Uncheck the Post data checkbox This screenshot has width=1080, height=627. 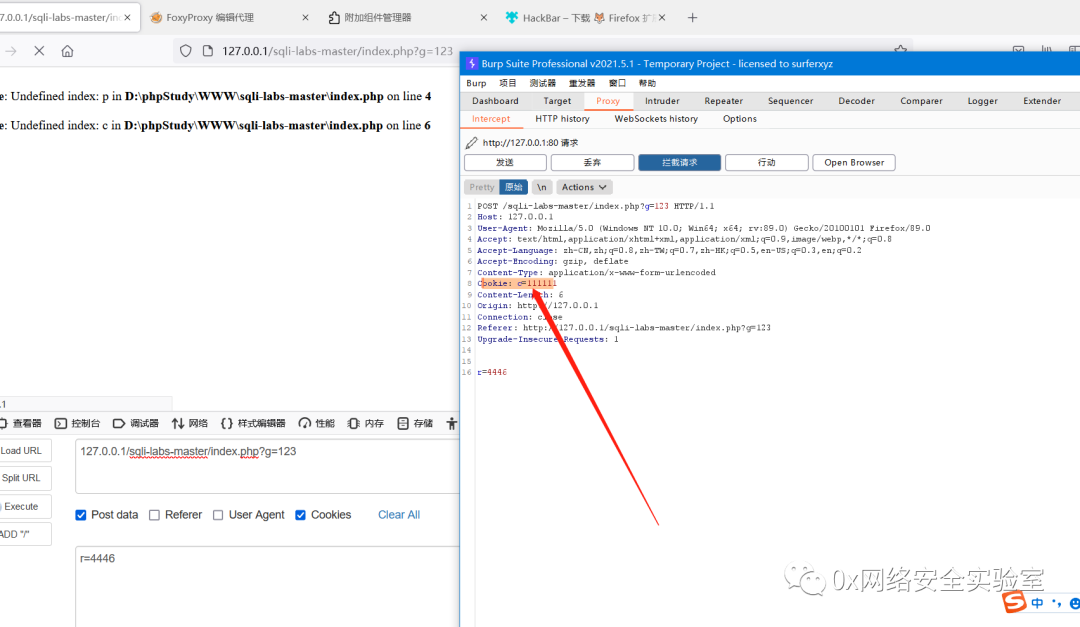(81, 515)
